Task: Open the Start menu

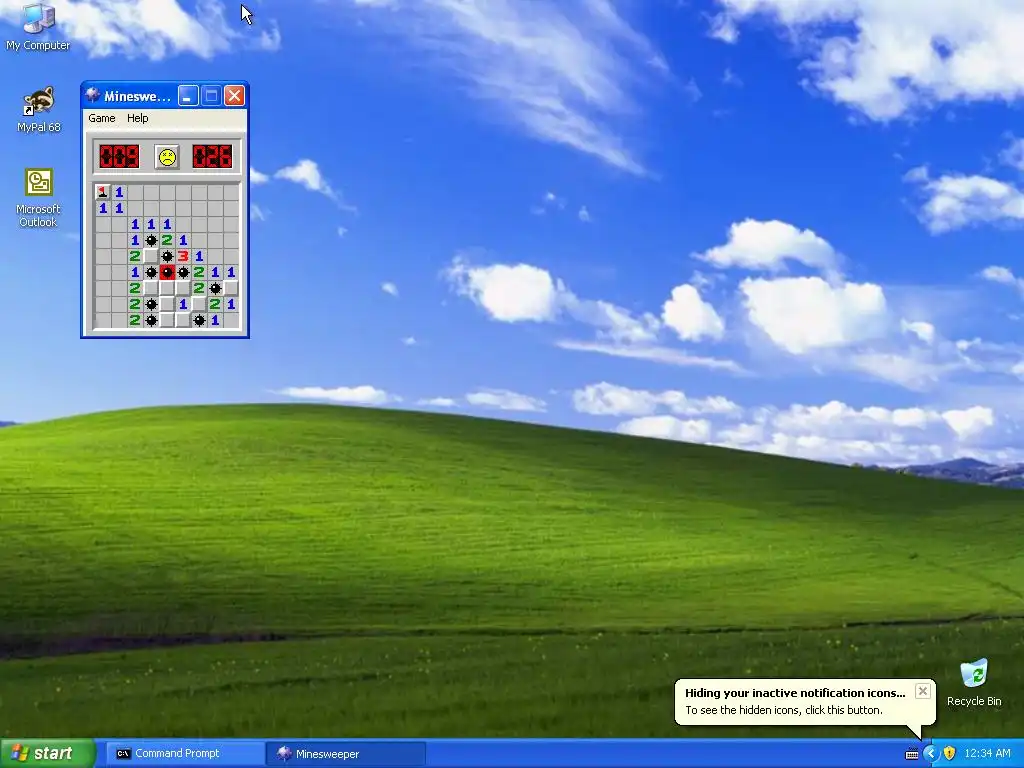Action: pos(47,753)
